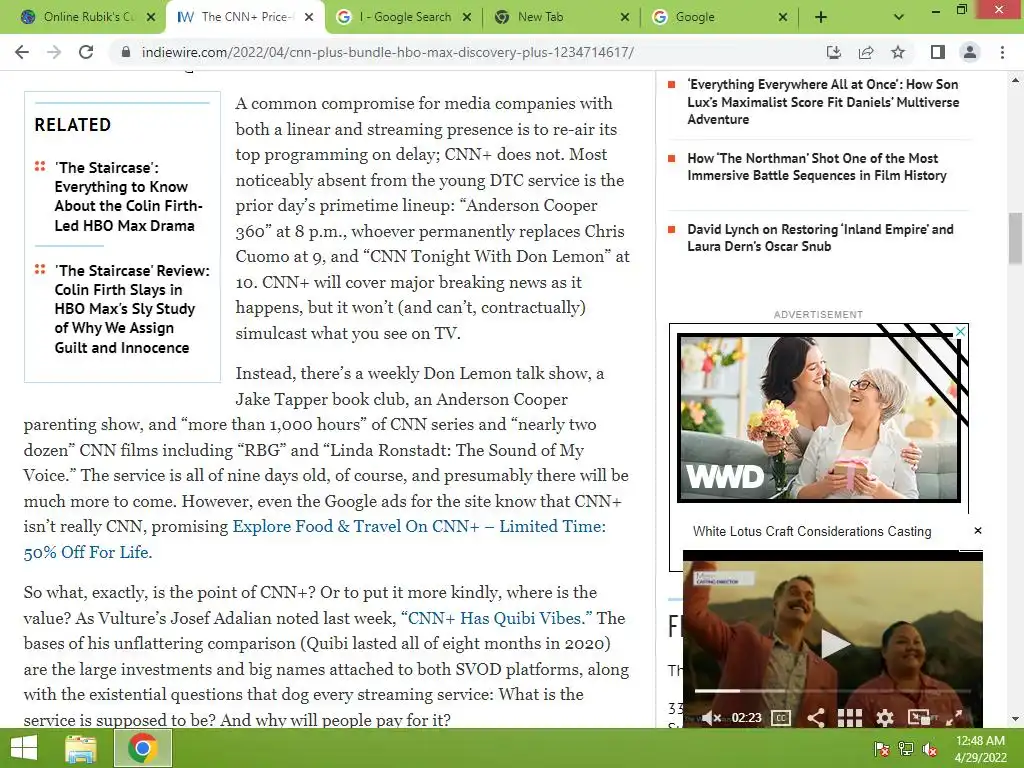Open the network tray icon
Viewport: 1024px width, 768px height.
[x=906, y=749]
